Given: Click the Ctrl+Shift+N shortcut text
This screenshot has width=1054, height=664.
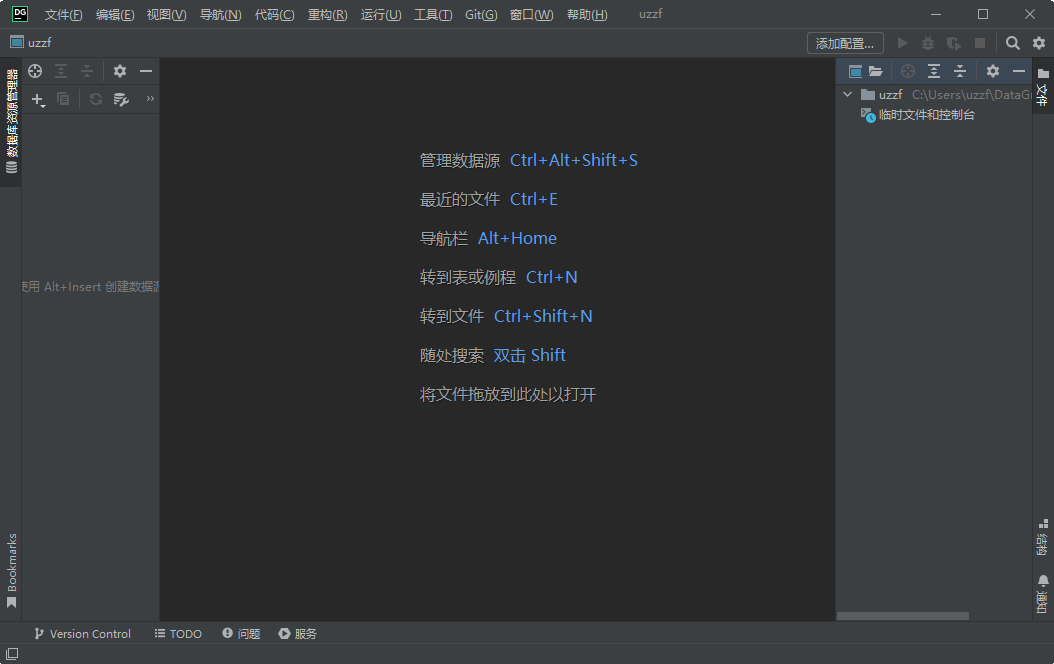Looking at the screenshot, I should [543, 316].
